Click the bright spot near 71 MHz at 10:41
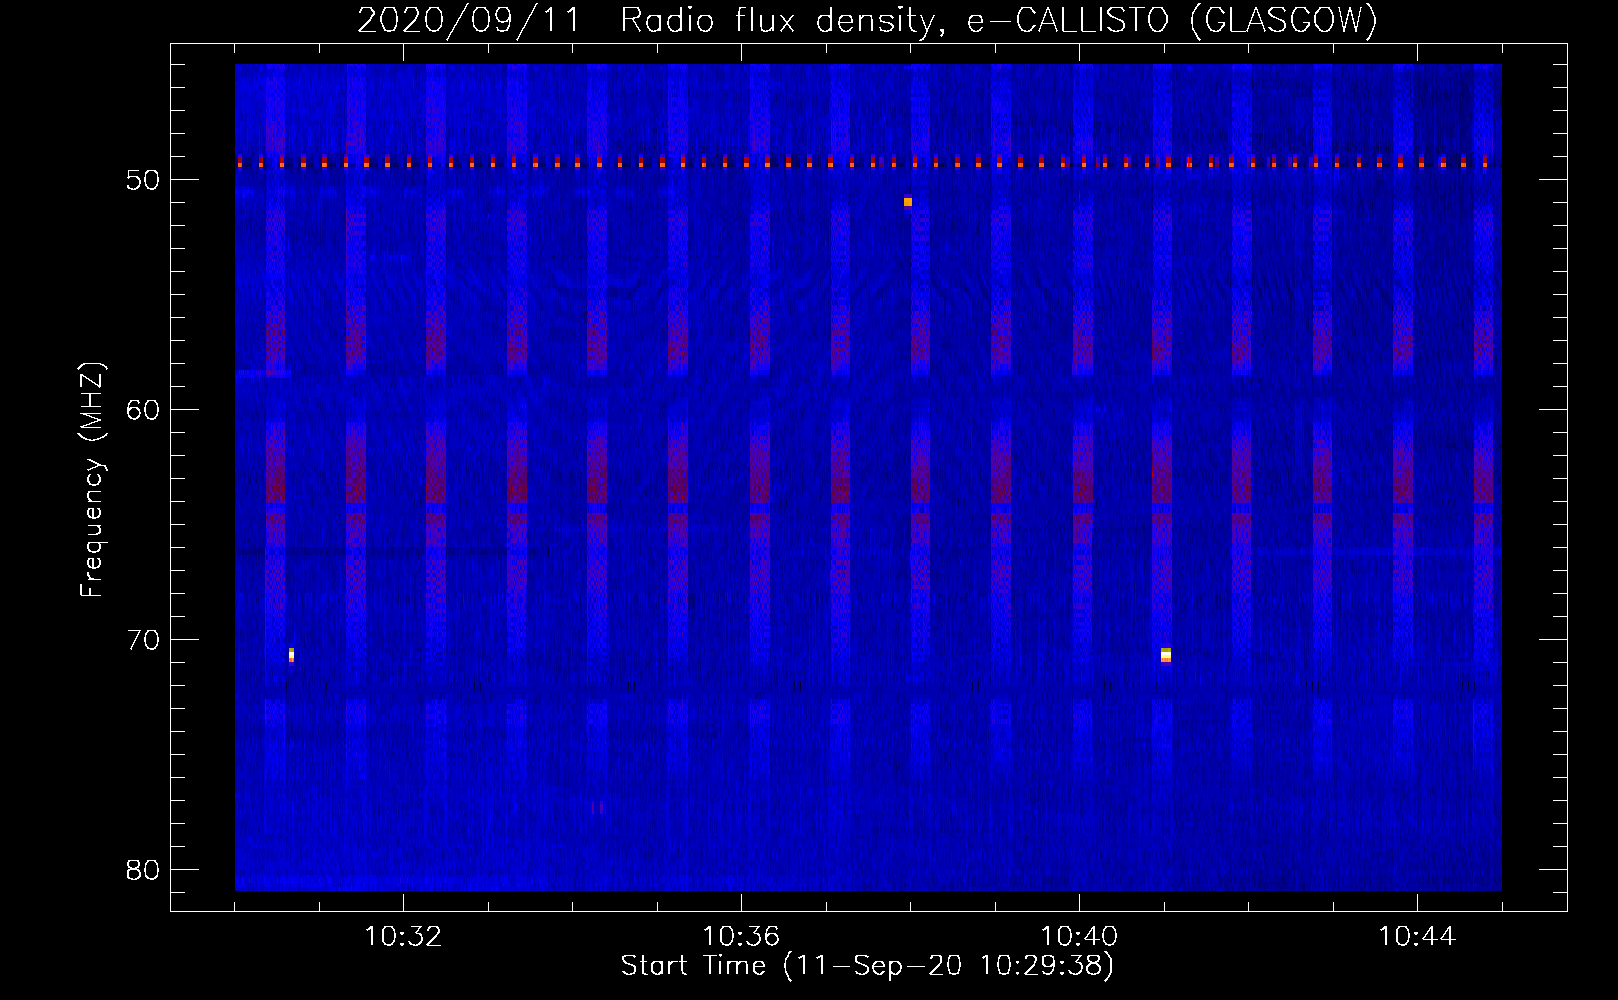1618x1000 pixels. [1166, 655]
